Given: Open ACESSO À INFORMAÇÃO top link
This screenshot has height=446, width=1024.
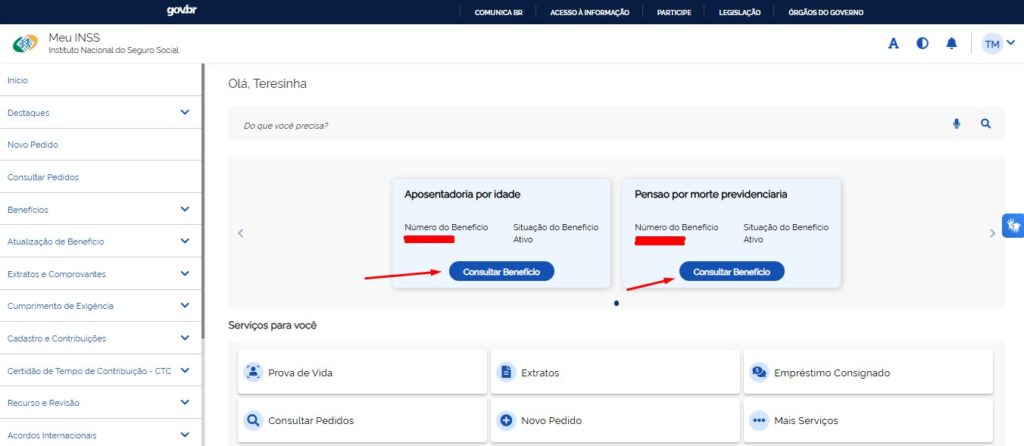Looking at the screenshot, I should click(590, 12).
